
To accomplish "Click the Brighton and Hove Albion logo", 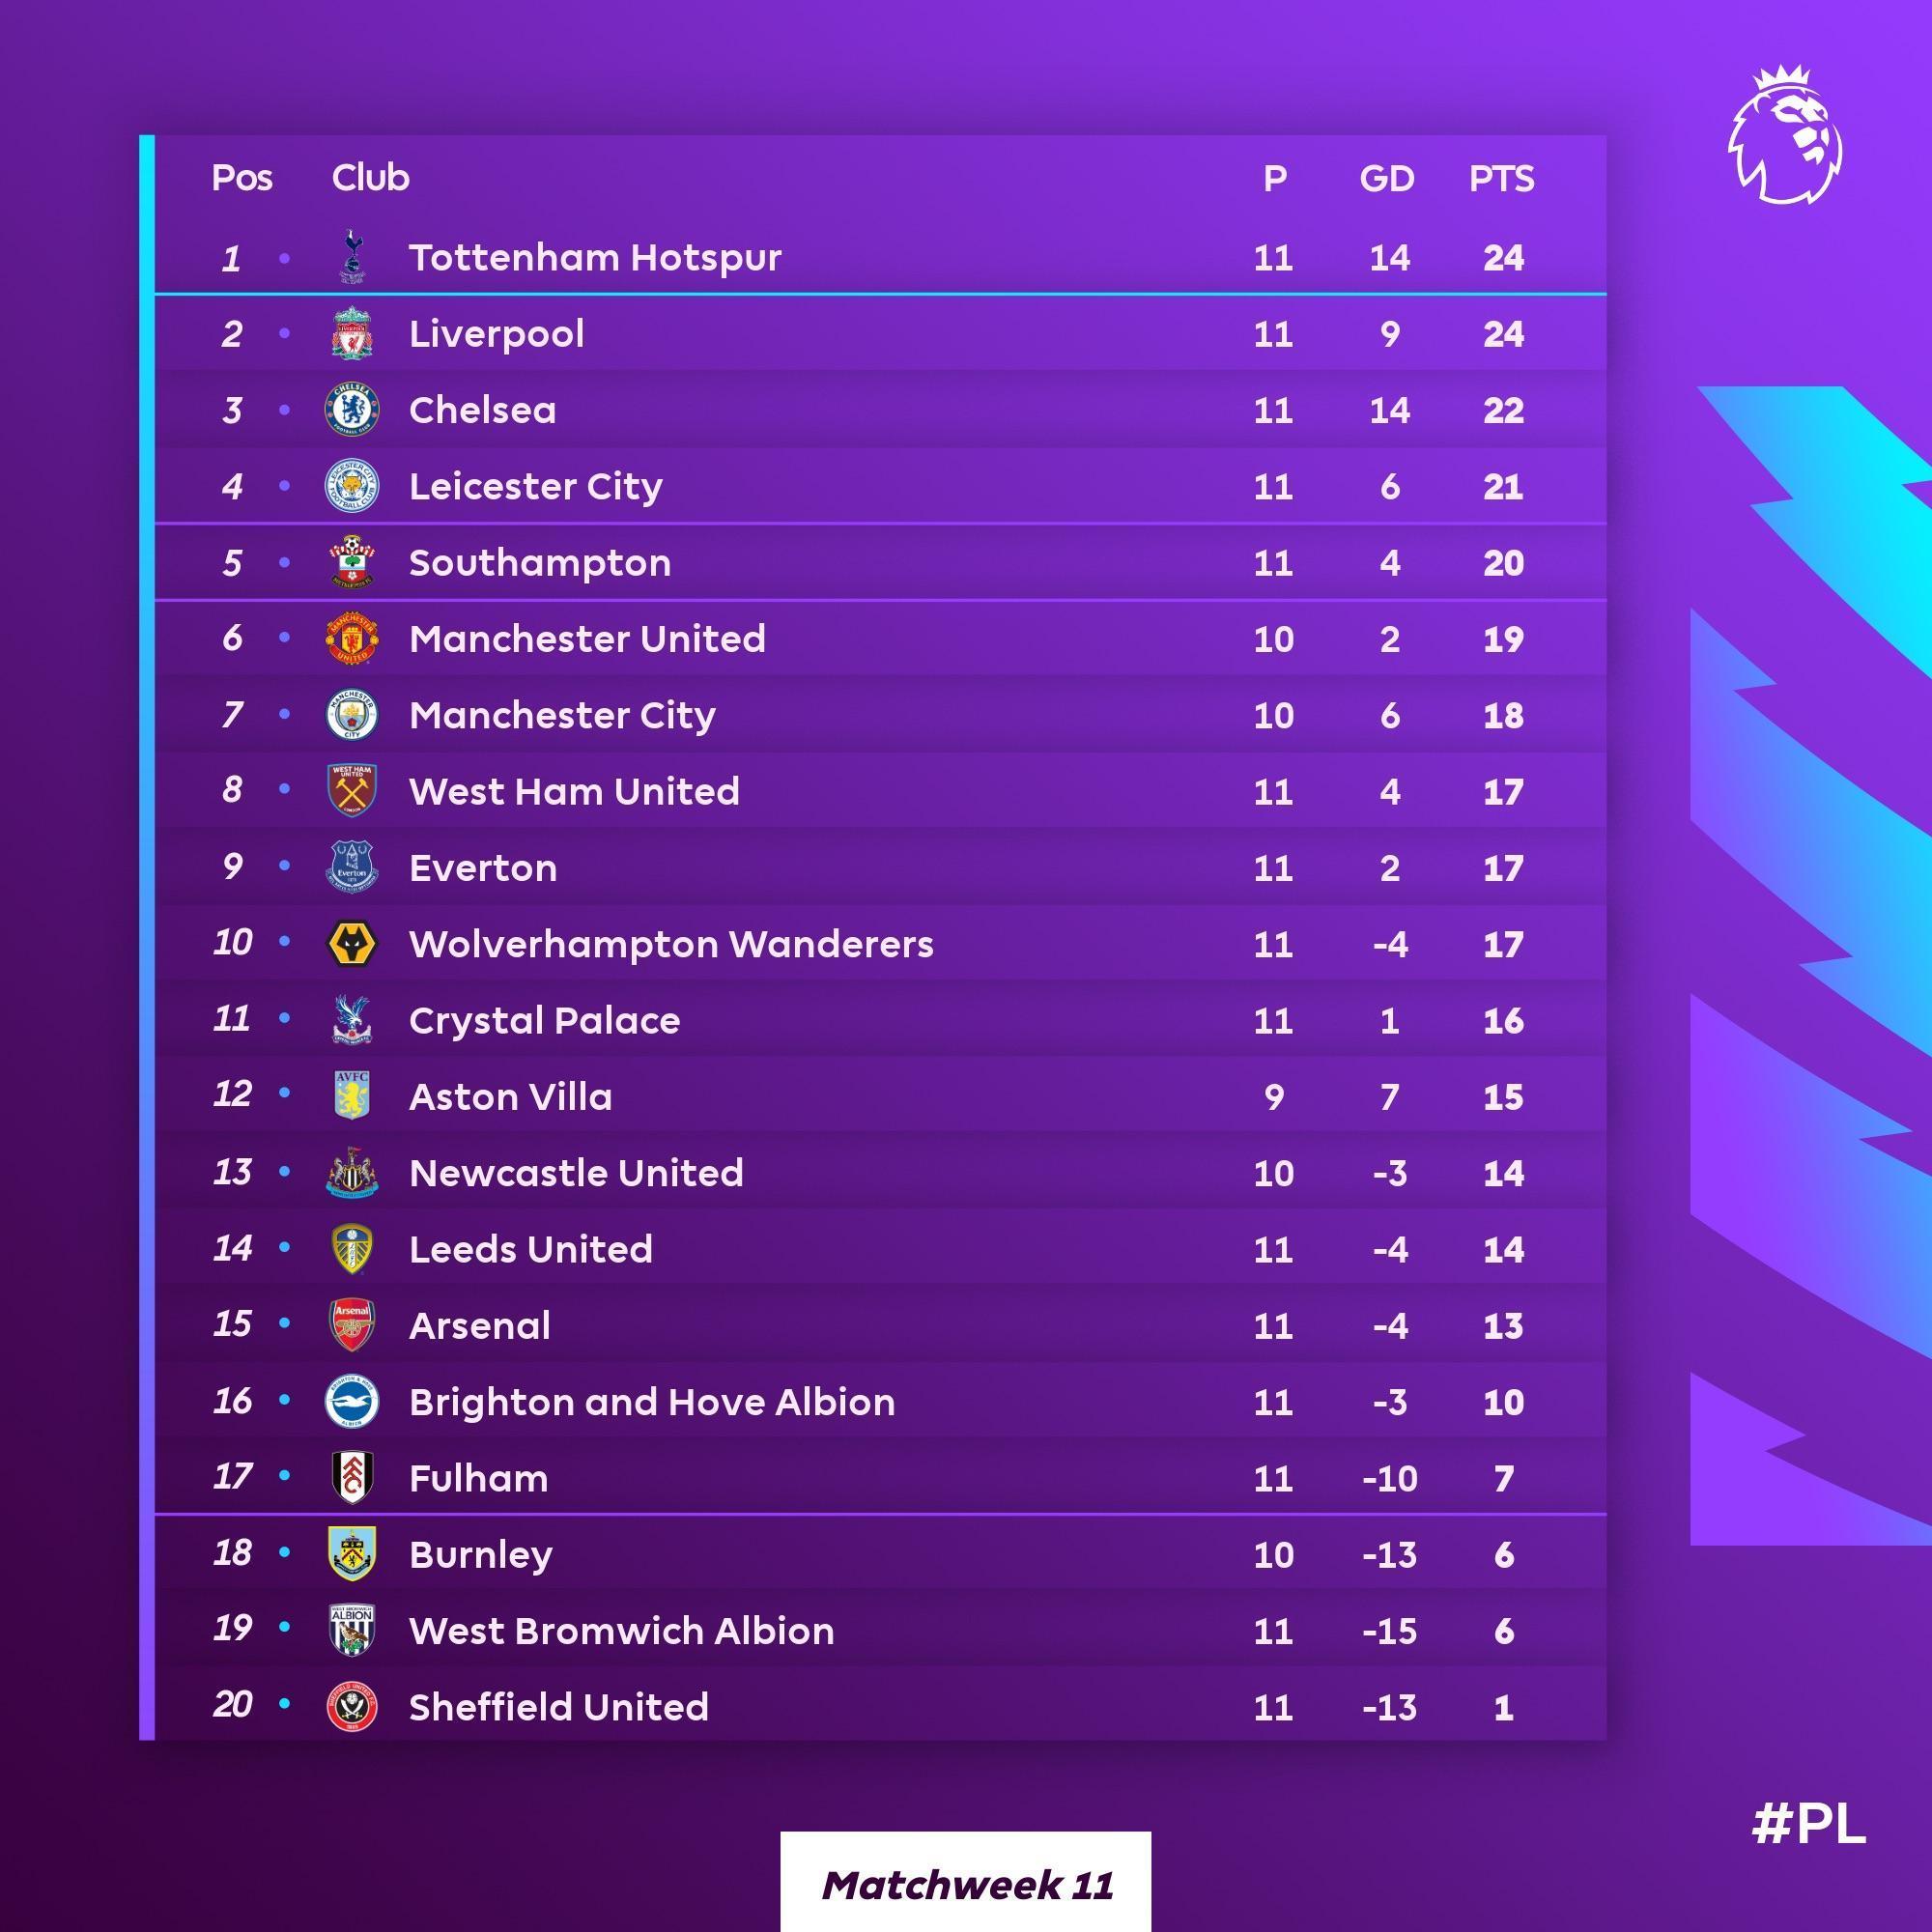I will coord(352,1401).
